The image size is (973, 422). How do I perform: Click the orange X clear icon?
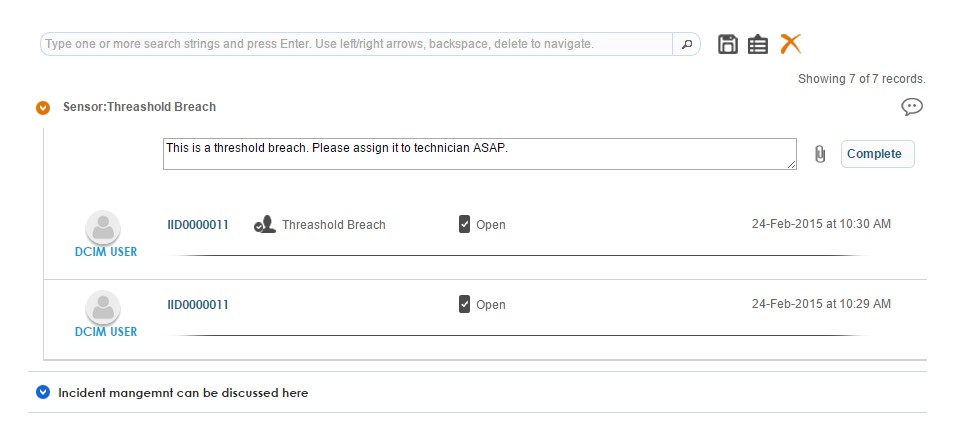coord(791,43)
